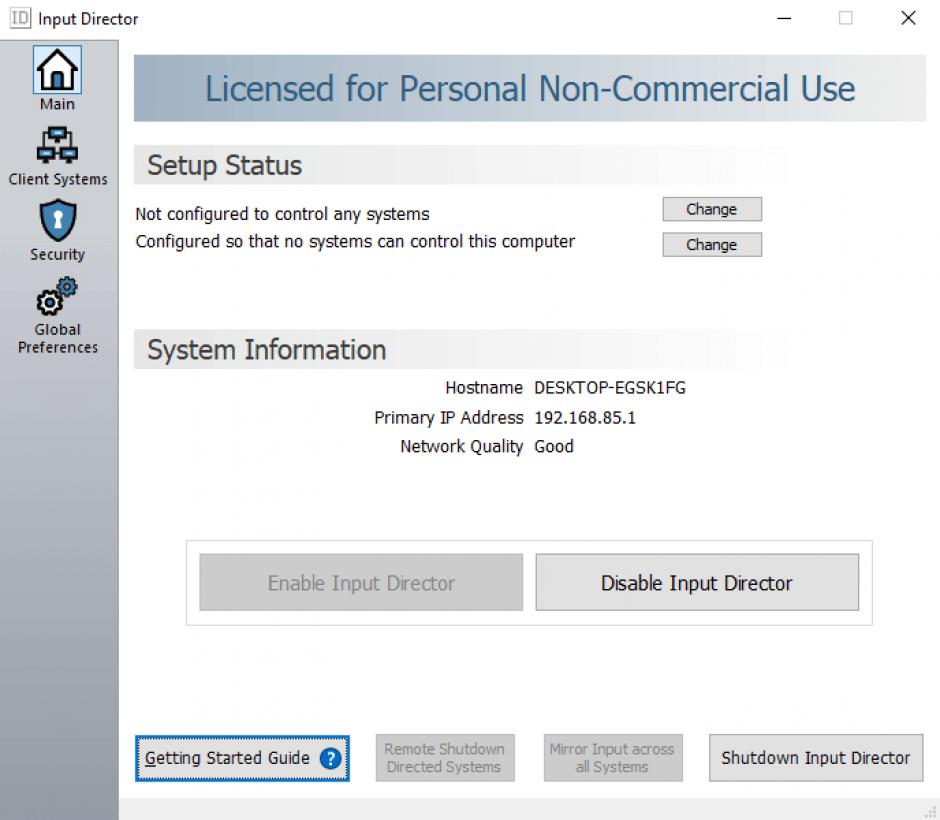This screenshot has width=940, height=820.
Task: Grab the window resize grip corner
Action: click(x=930, y=812)
